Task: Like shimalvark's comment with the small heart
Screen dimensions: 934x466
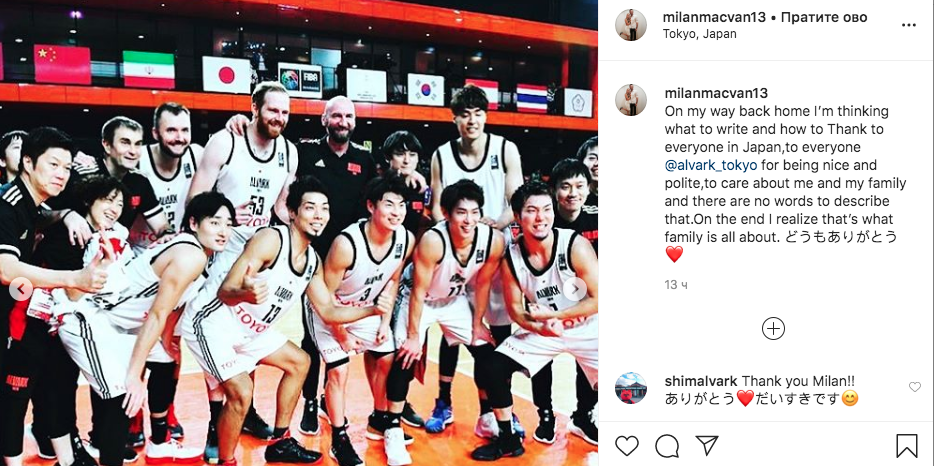Action: [x=915, y=387]
